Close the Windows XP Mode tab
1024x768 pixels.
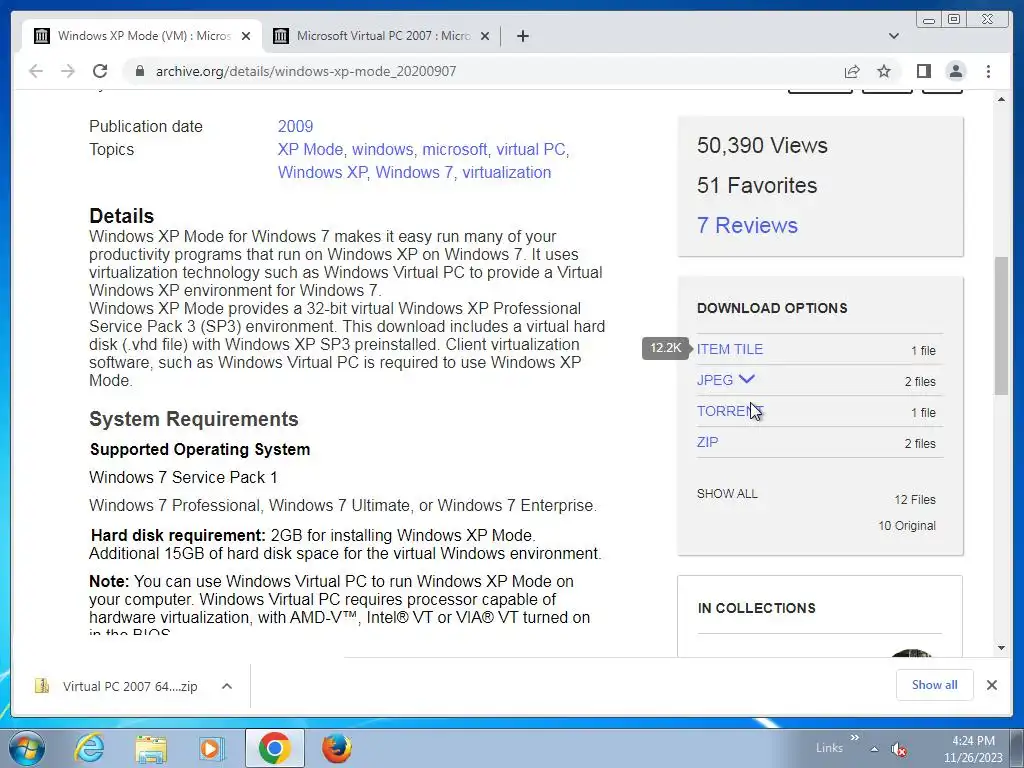pyautogui.click(x=246, y=36)
